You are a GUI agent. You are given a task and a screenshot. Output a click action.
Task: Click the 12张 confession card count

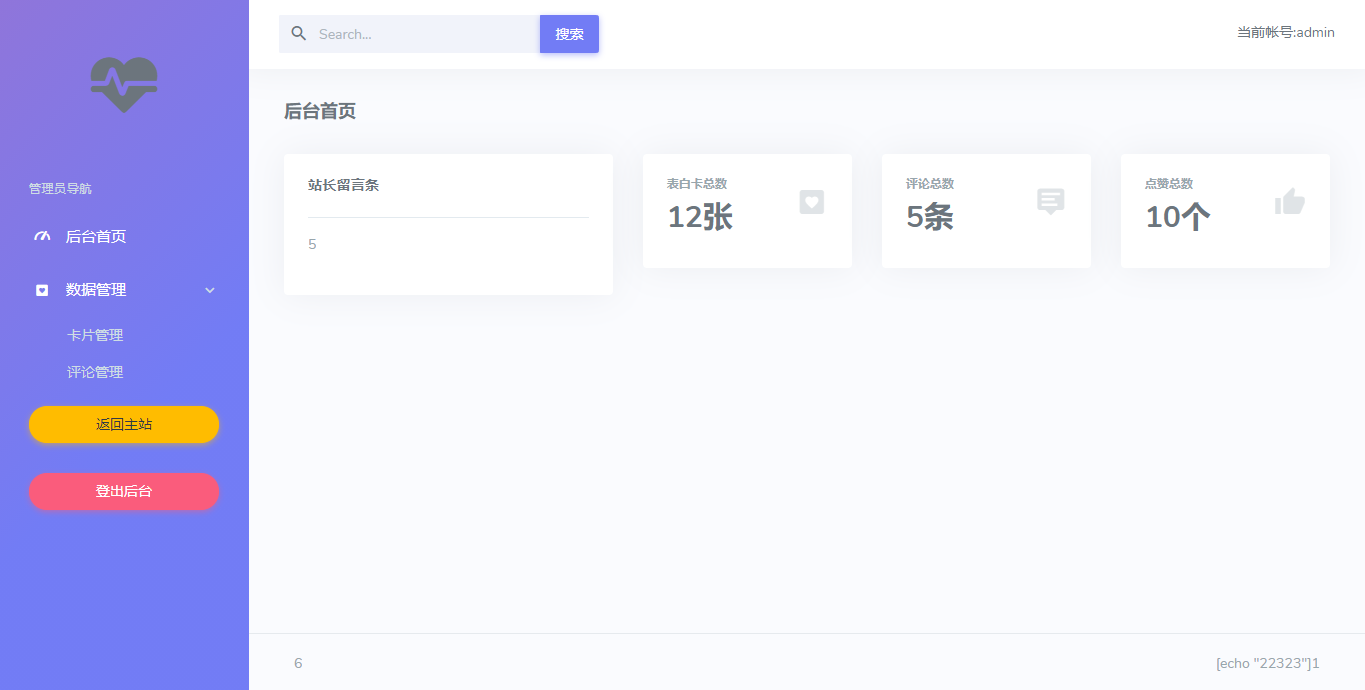(700, 216)
